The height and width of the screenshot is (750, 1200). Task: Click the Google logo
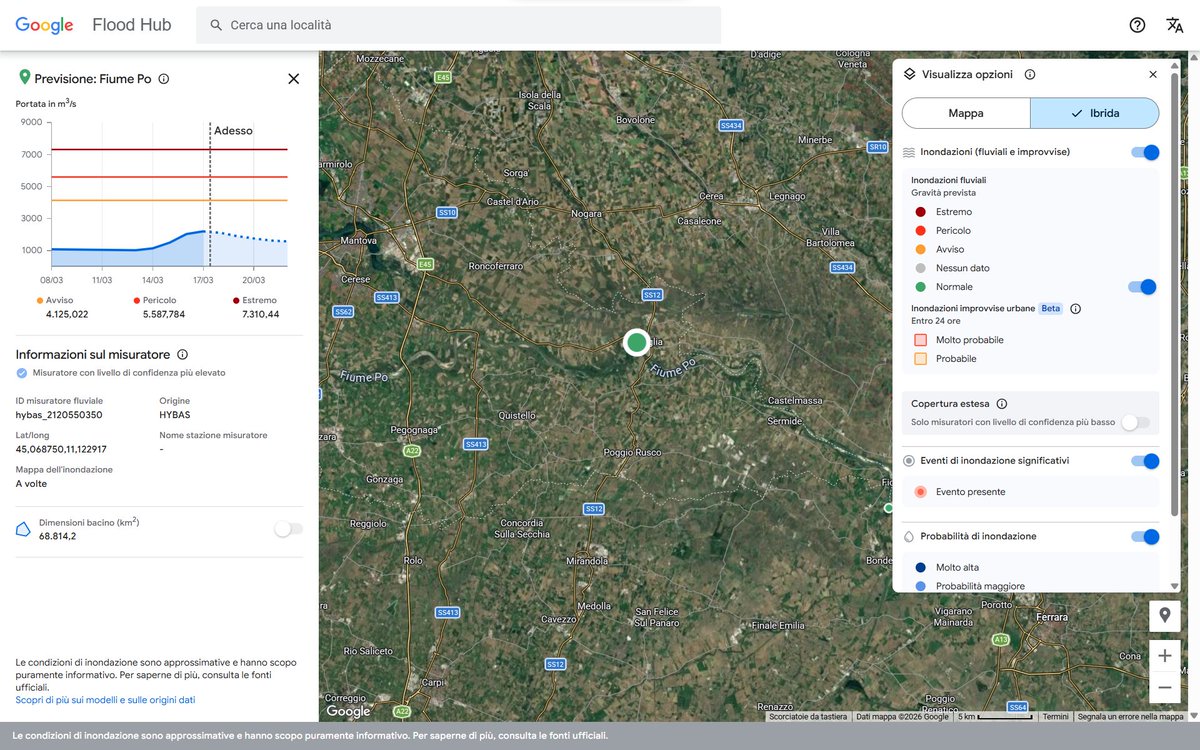44,25
